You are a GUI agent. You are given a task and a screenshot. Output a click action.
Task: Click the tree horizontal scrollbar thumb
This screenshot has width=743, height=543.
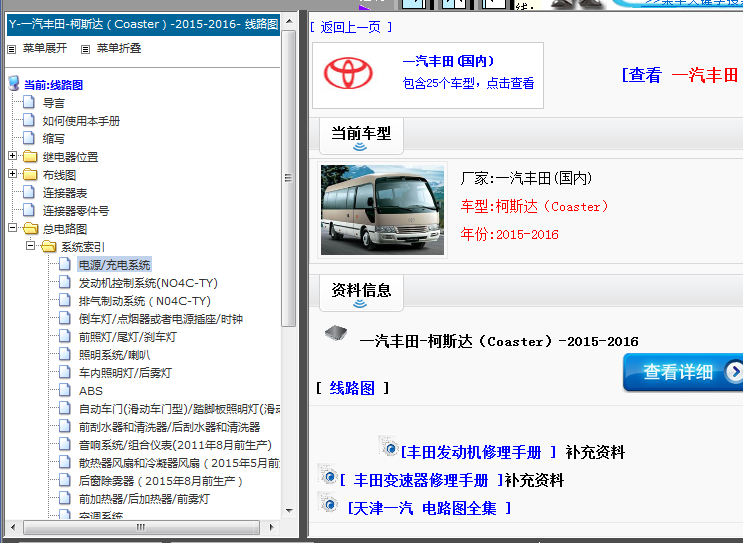[141, 527]
